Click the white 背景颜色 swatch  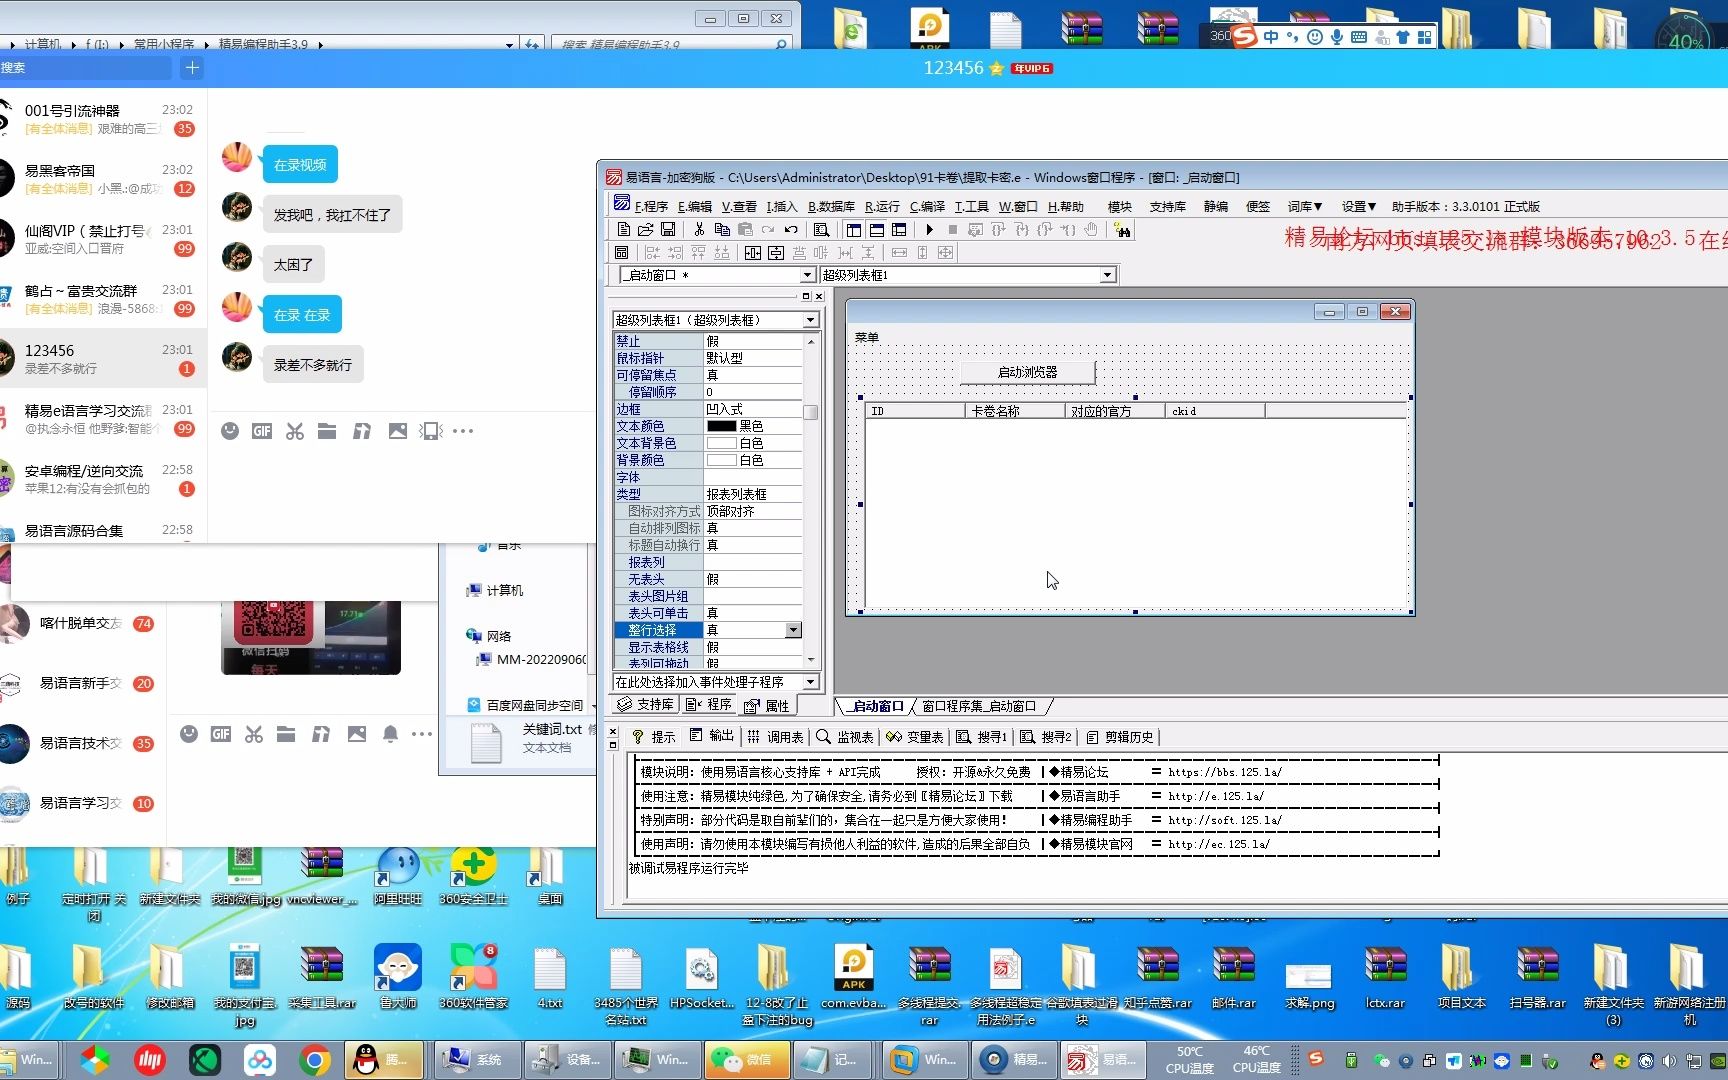[x=721, y=460]
